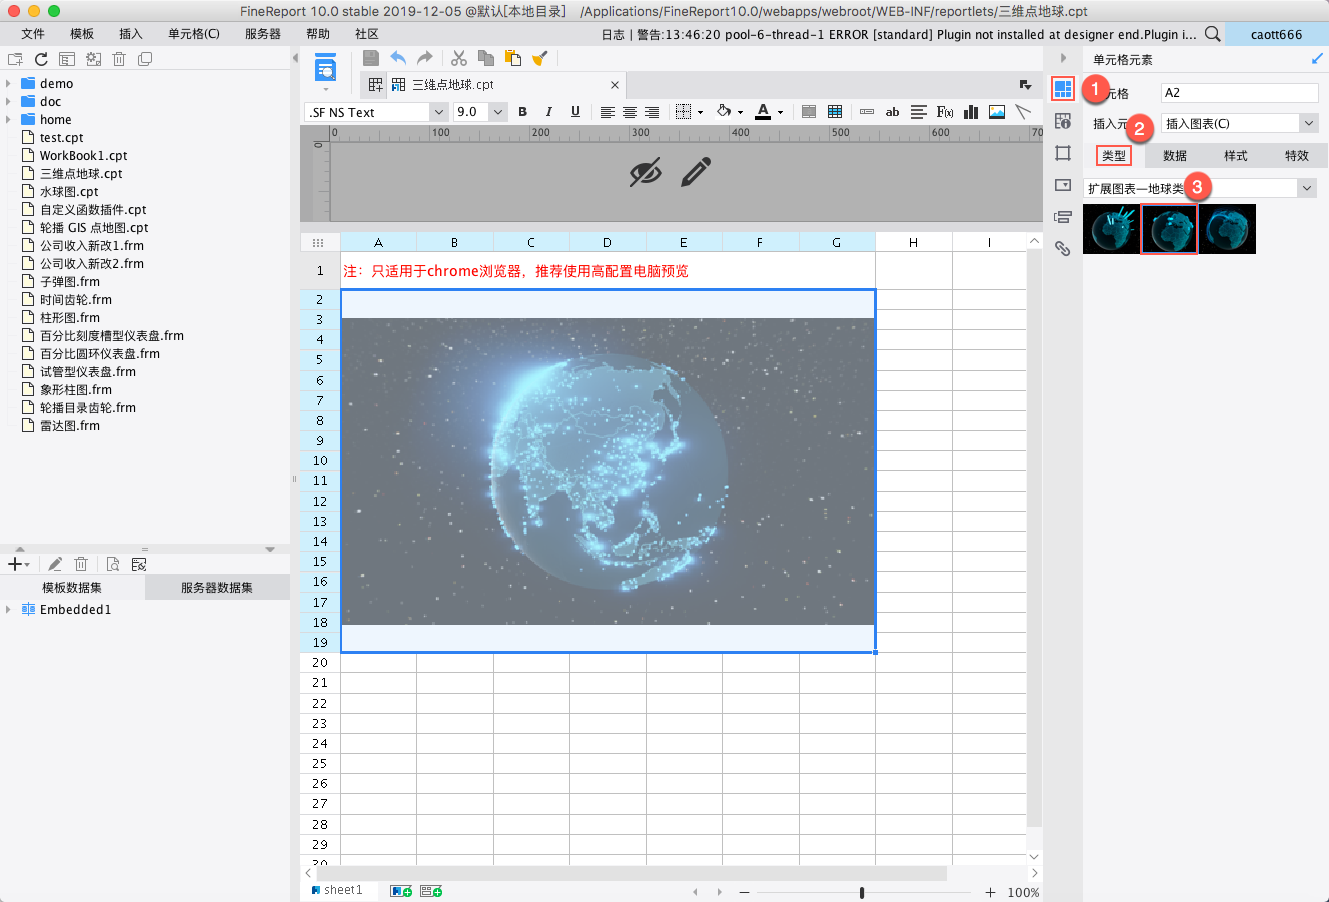
Task: Insert a chart using bar chart icon
Action: [970, 112]
